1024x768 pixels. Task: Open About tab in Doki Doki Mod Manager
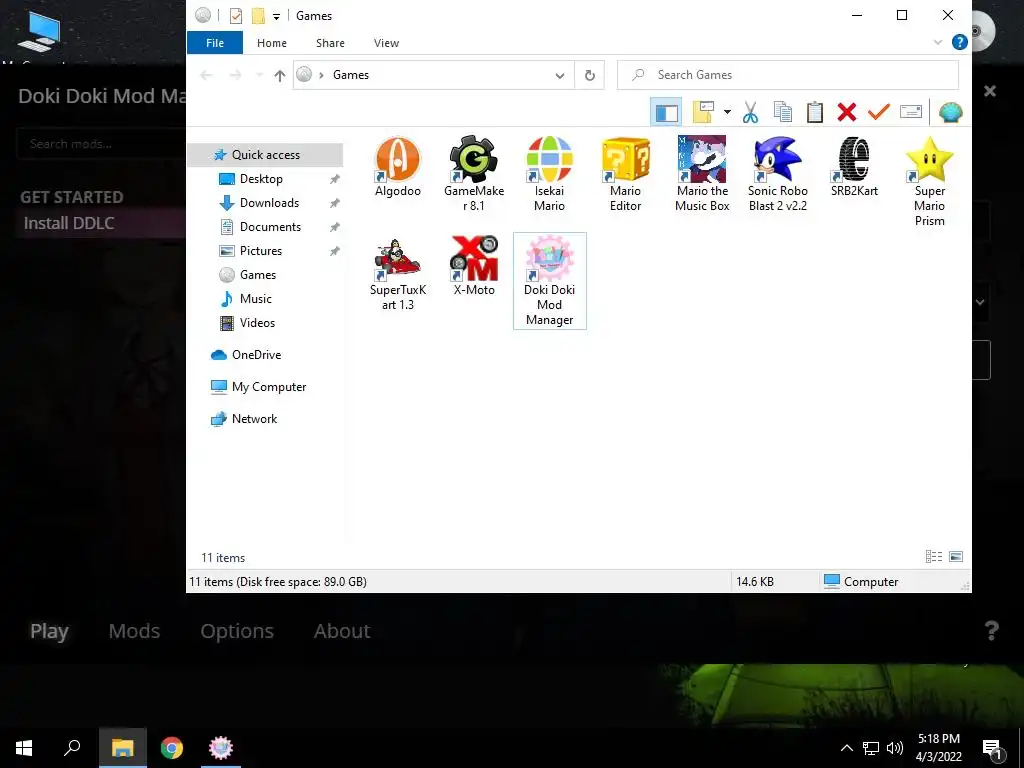pyautogui.click(x=342, y=631)
